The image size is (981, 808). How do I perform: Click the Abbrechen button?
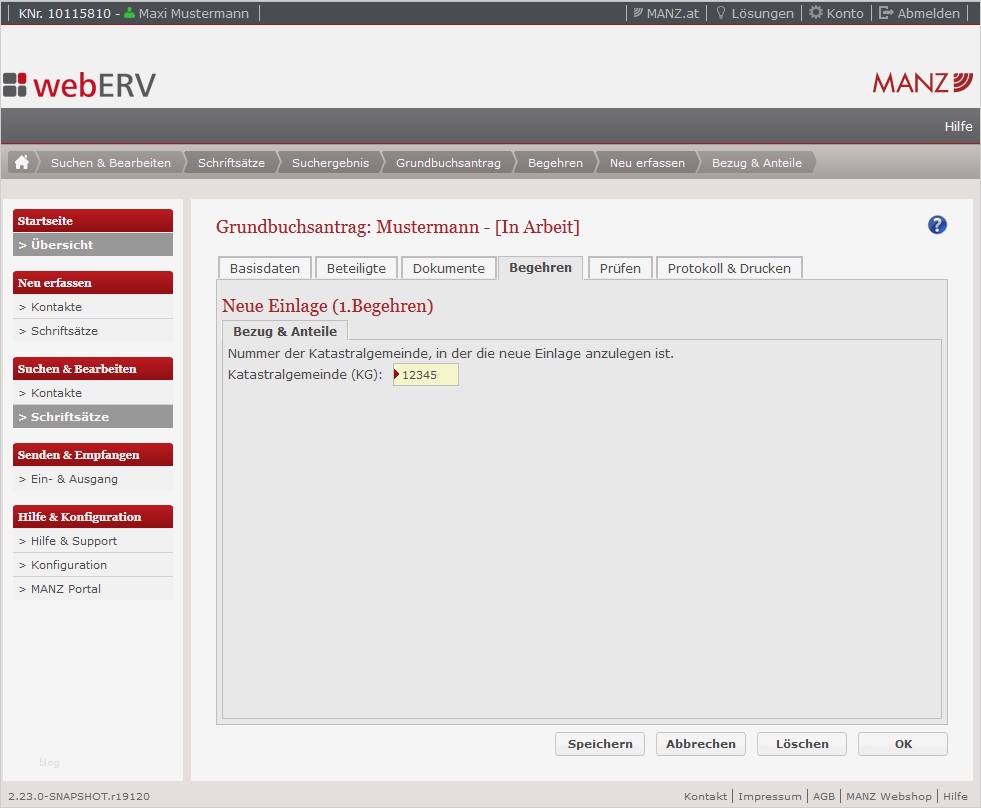tap(701, 744)
